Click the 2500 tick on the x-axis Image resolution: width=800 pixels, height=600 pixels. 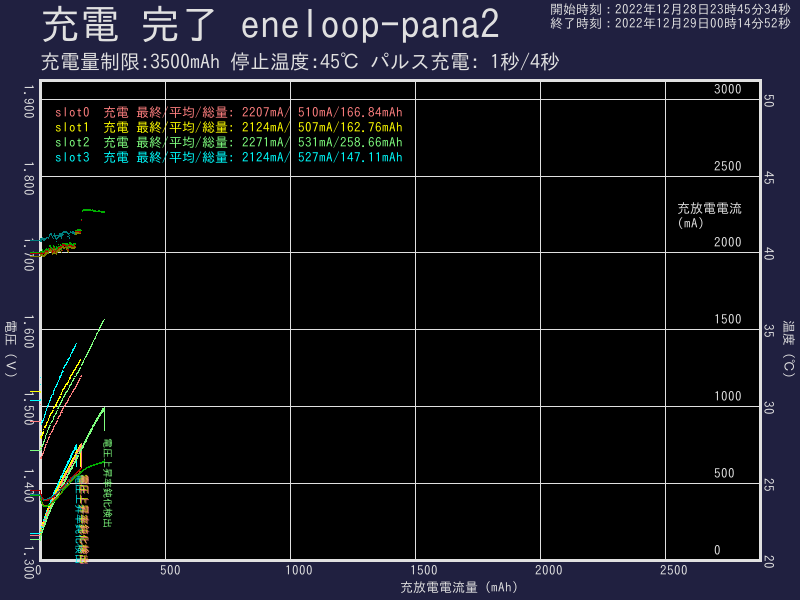[674, 570]
